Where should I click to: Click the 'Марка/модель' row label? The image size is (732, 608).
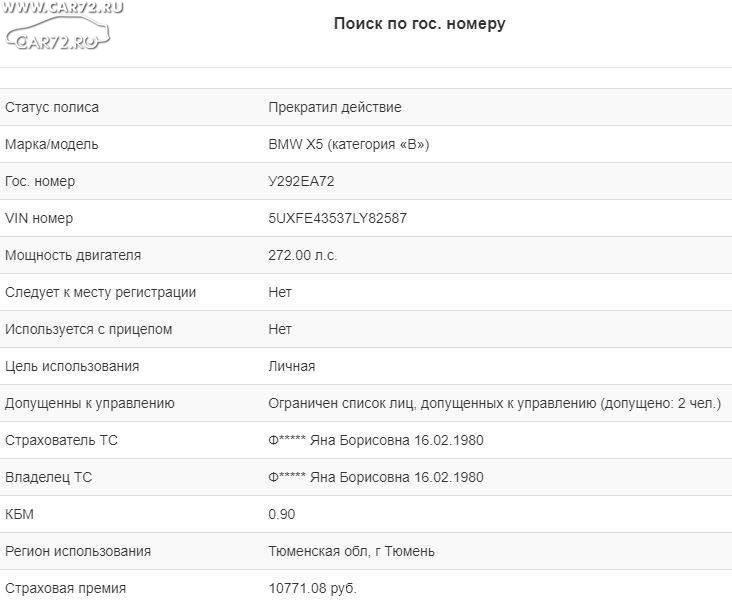coord(52,144)
